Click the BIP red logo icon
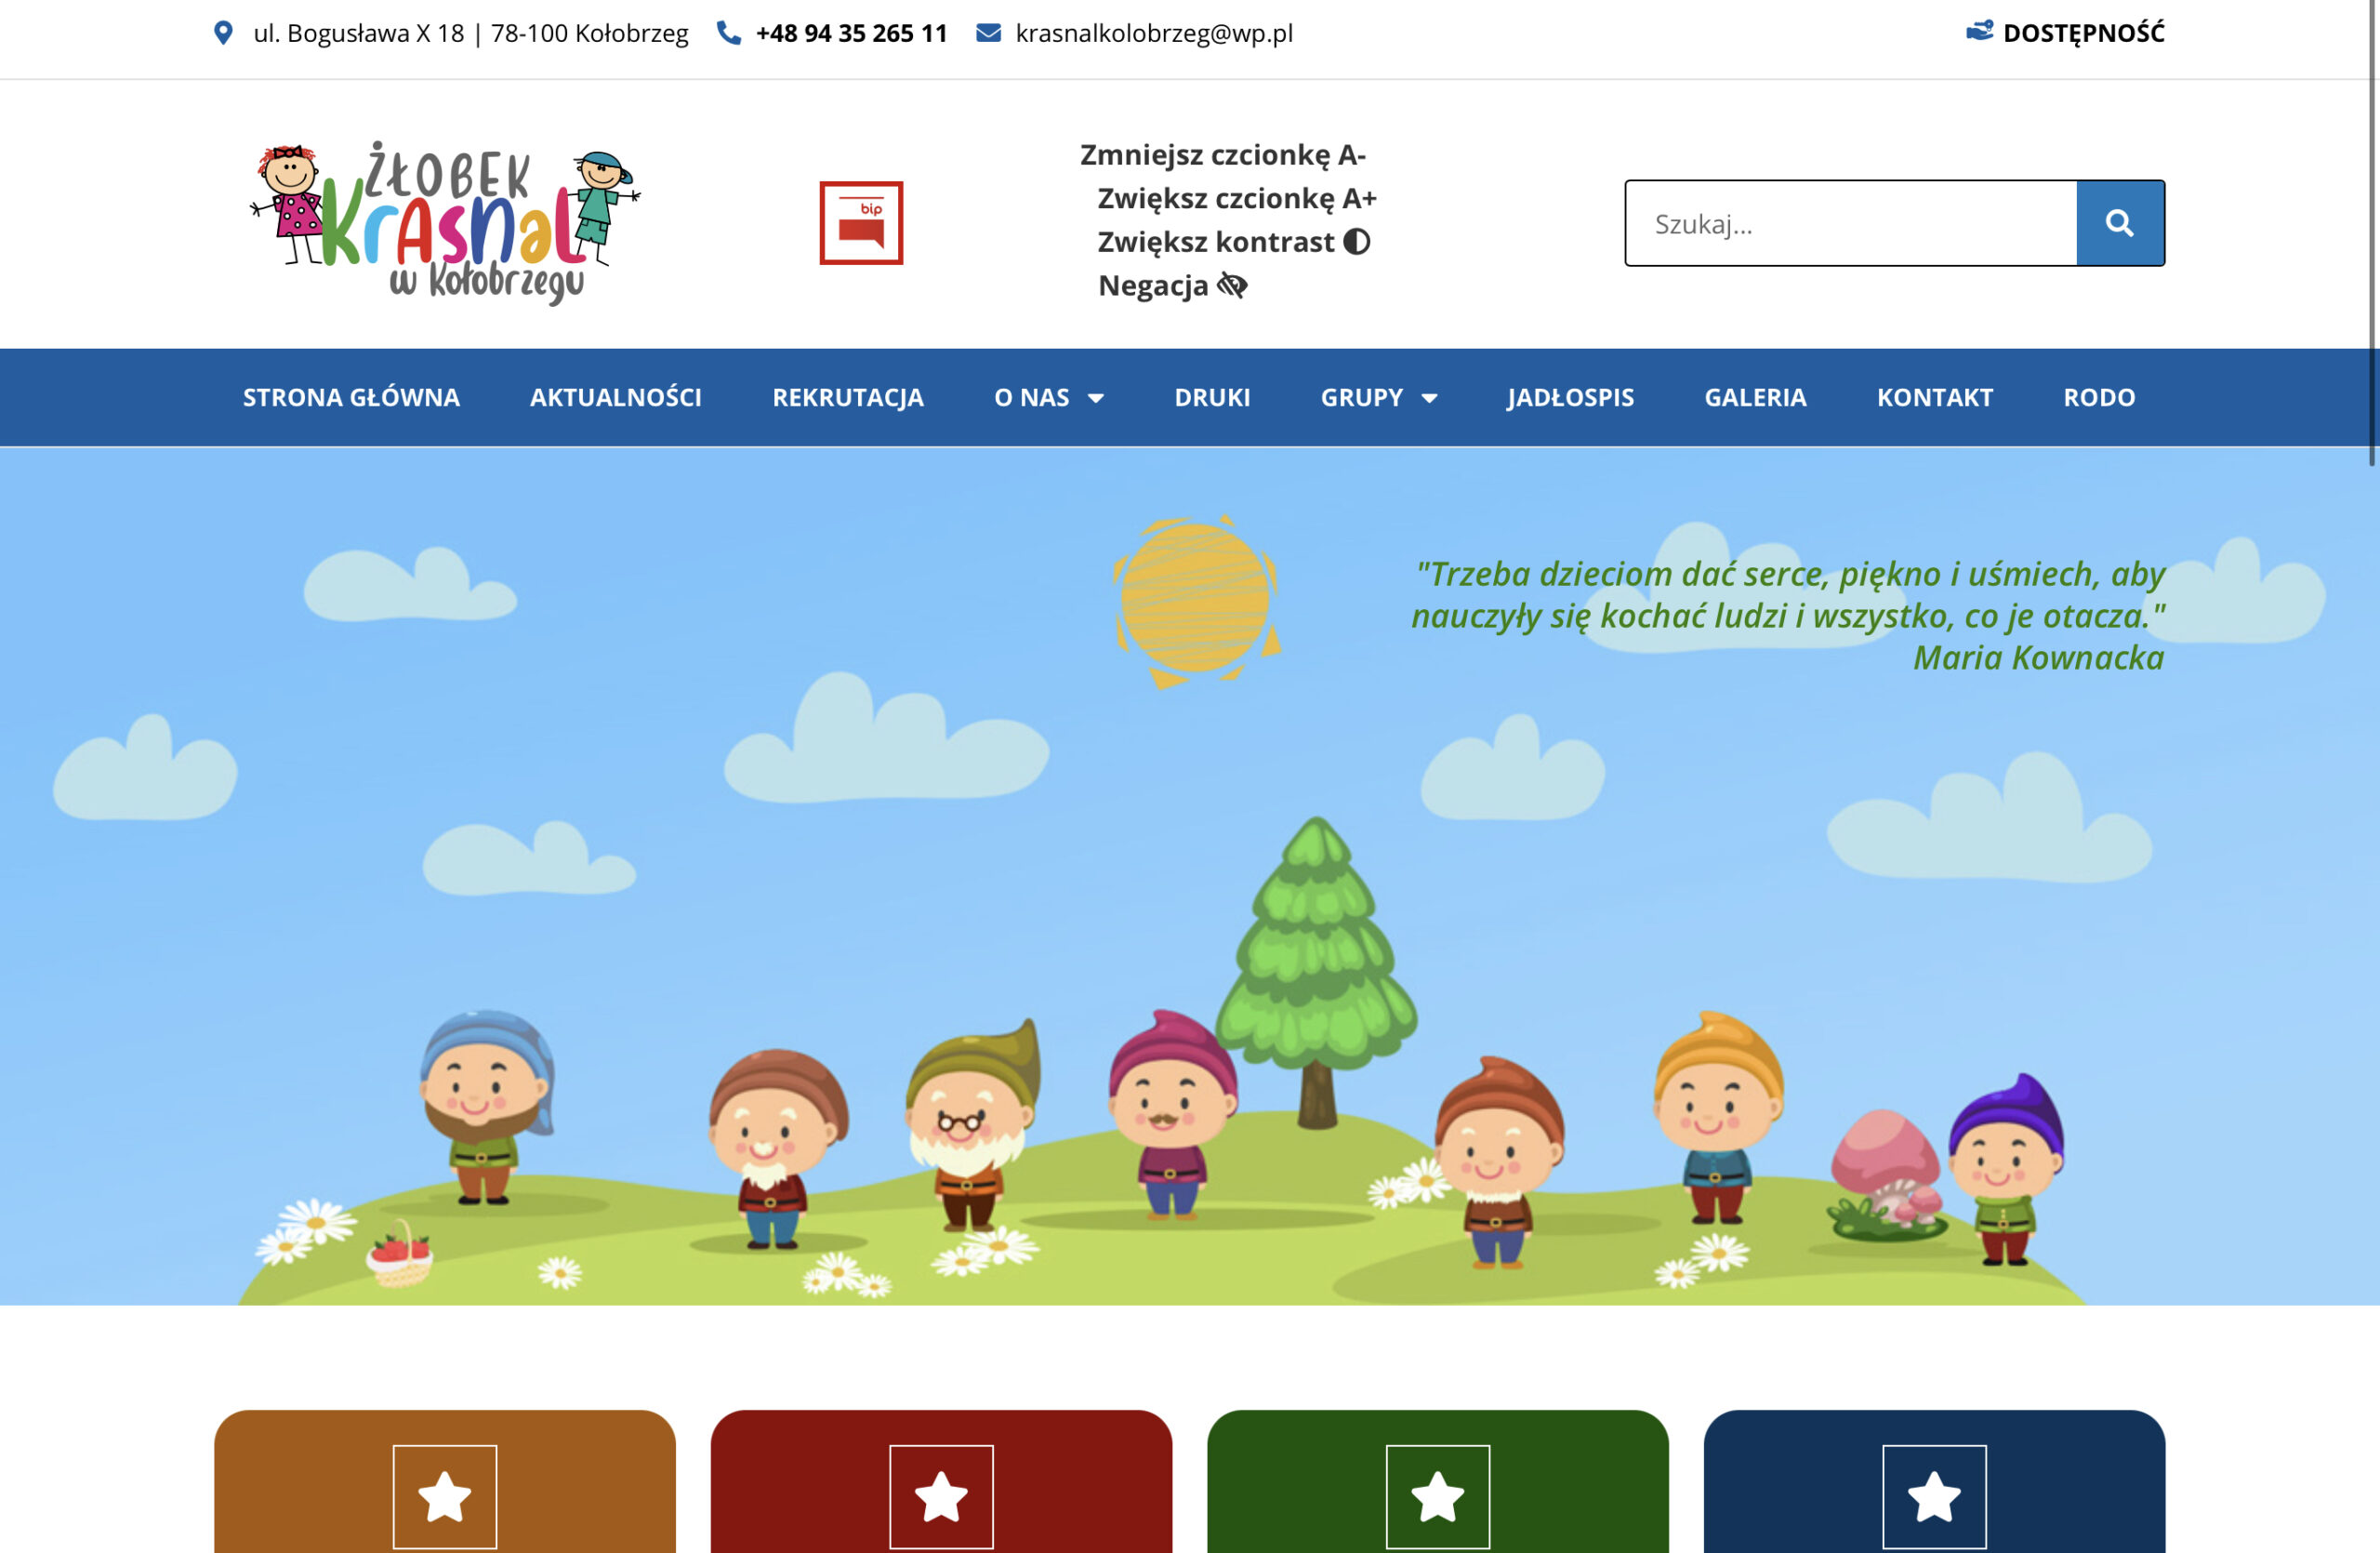Image resolution: width=2380 pixels, height=1553 pixels. (861, 223)
